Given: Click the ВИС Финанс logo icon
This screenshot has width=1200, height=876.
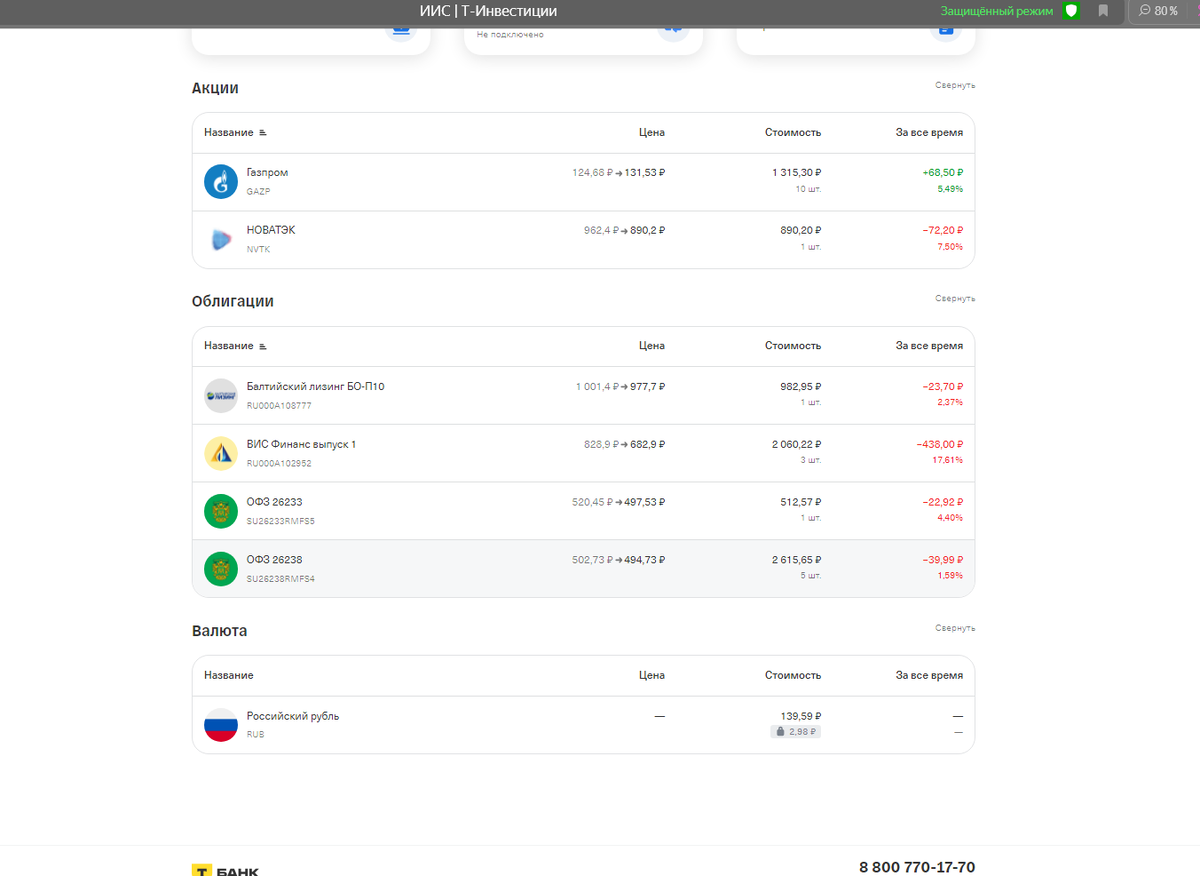Looking at the screenshot, I should pyautogui.click(x=221, y=453).
